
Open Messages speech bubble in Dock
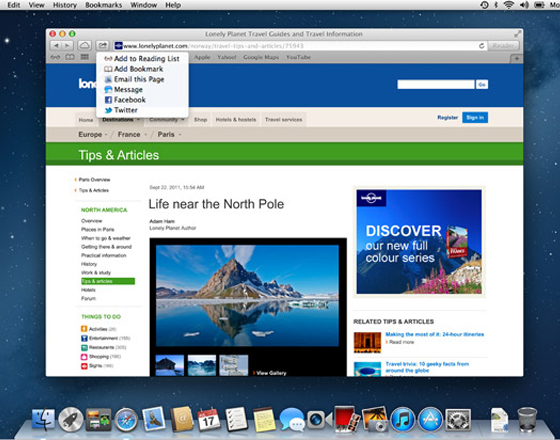click(292, 419)
